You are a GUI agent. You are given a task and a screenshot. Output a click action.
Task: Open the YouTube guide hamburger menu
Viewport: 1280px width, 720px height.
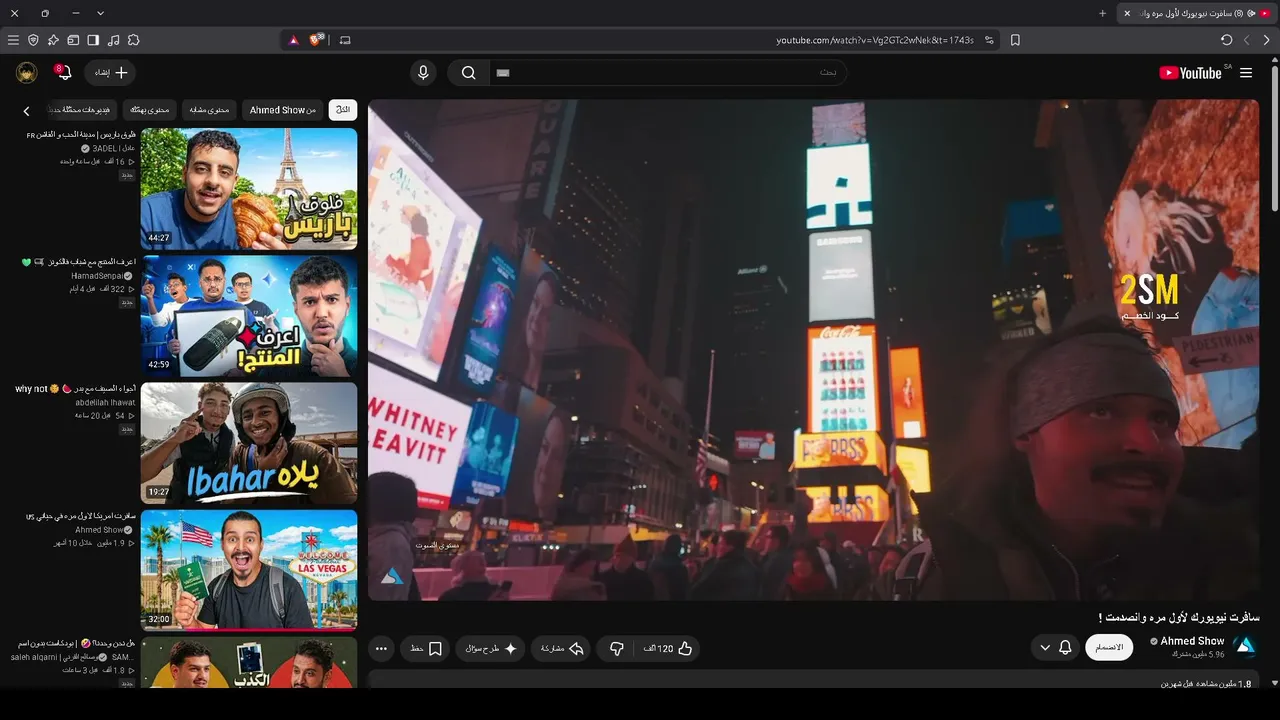1246,73
